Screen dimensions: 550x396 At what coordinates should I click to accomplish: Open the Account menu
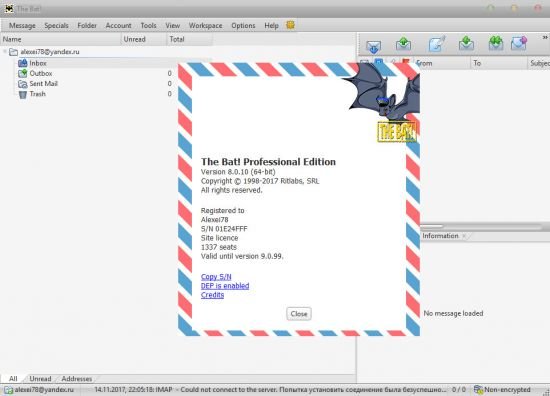119,26
